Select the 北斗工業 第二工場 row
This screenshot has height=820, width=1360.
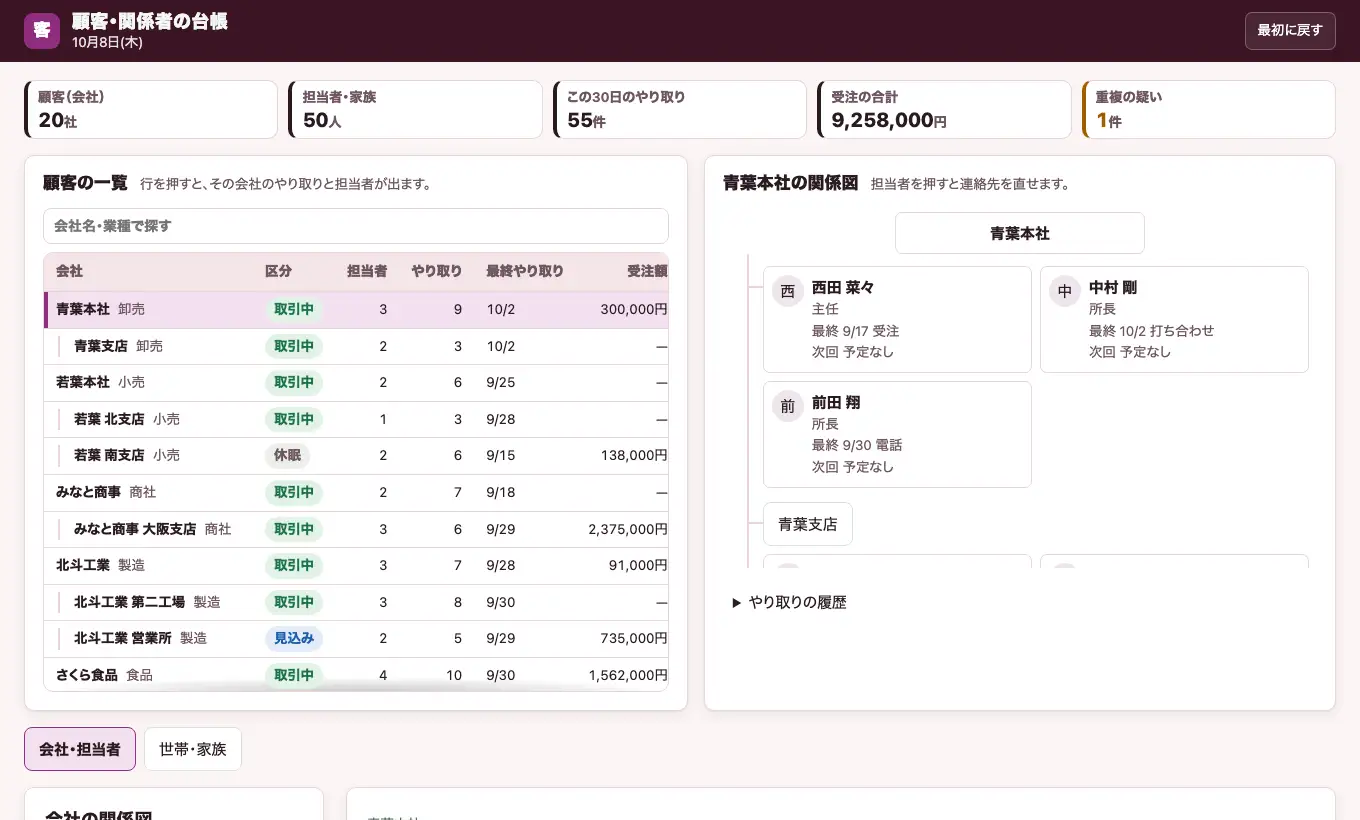pos(356,602)
